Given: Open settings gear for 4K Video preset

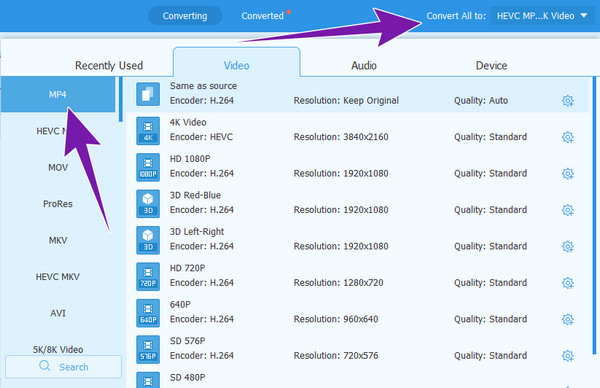Looking at the screenshot, I should [567, 137].
